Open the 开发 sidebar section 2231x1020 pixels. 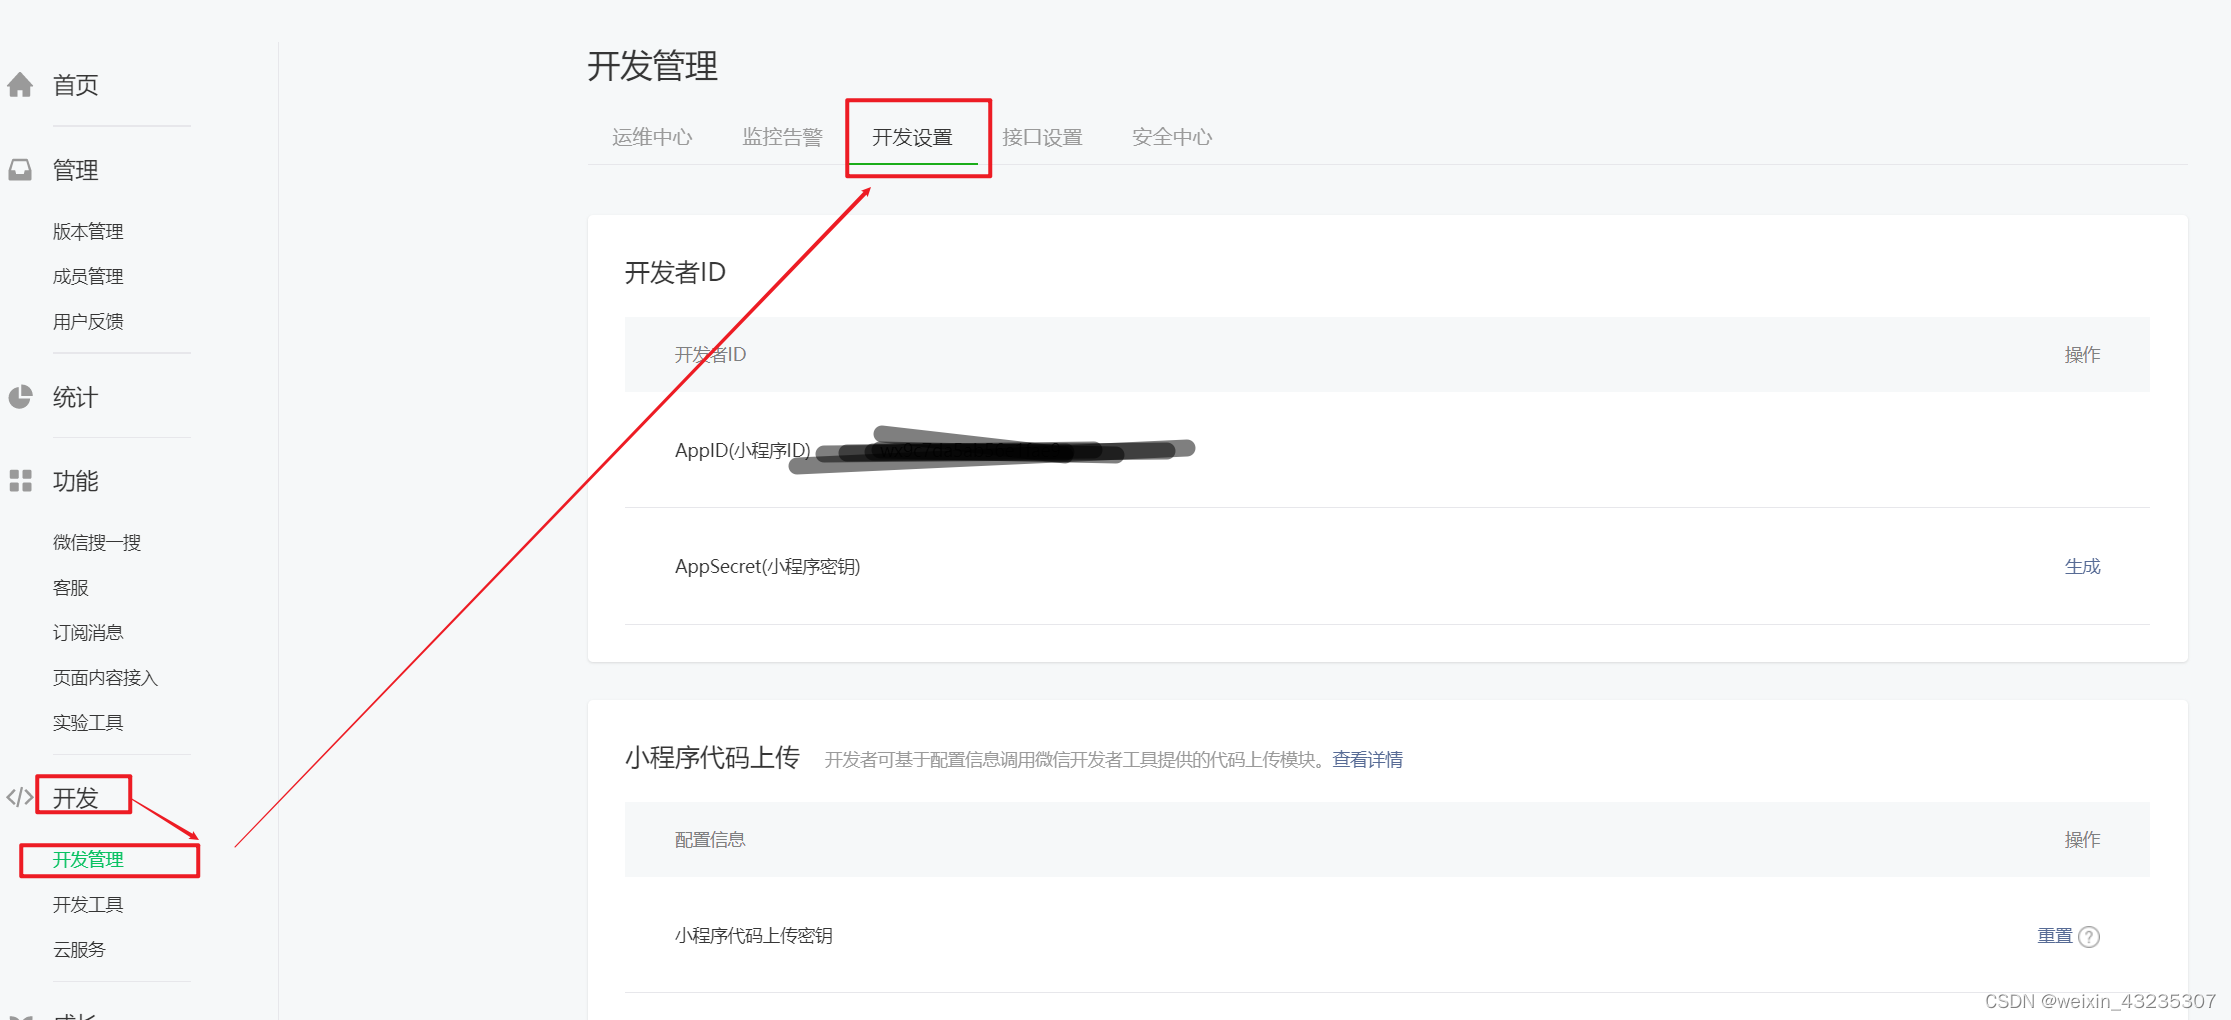(76, 797)
